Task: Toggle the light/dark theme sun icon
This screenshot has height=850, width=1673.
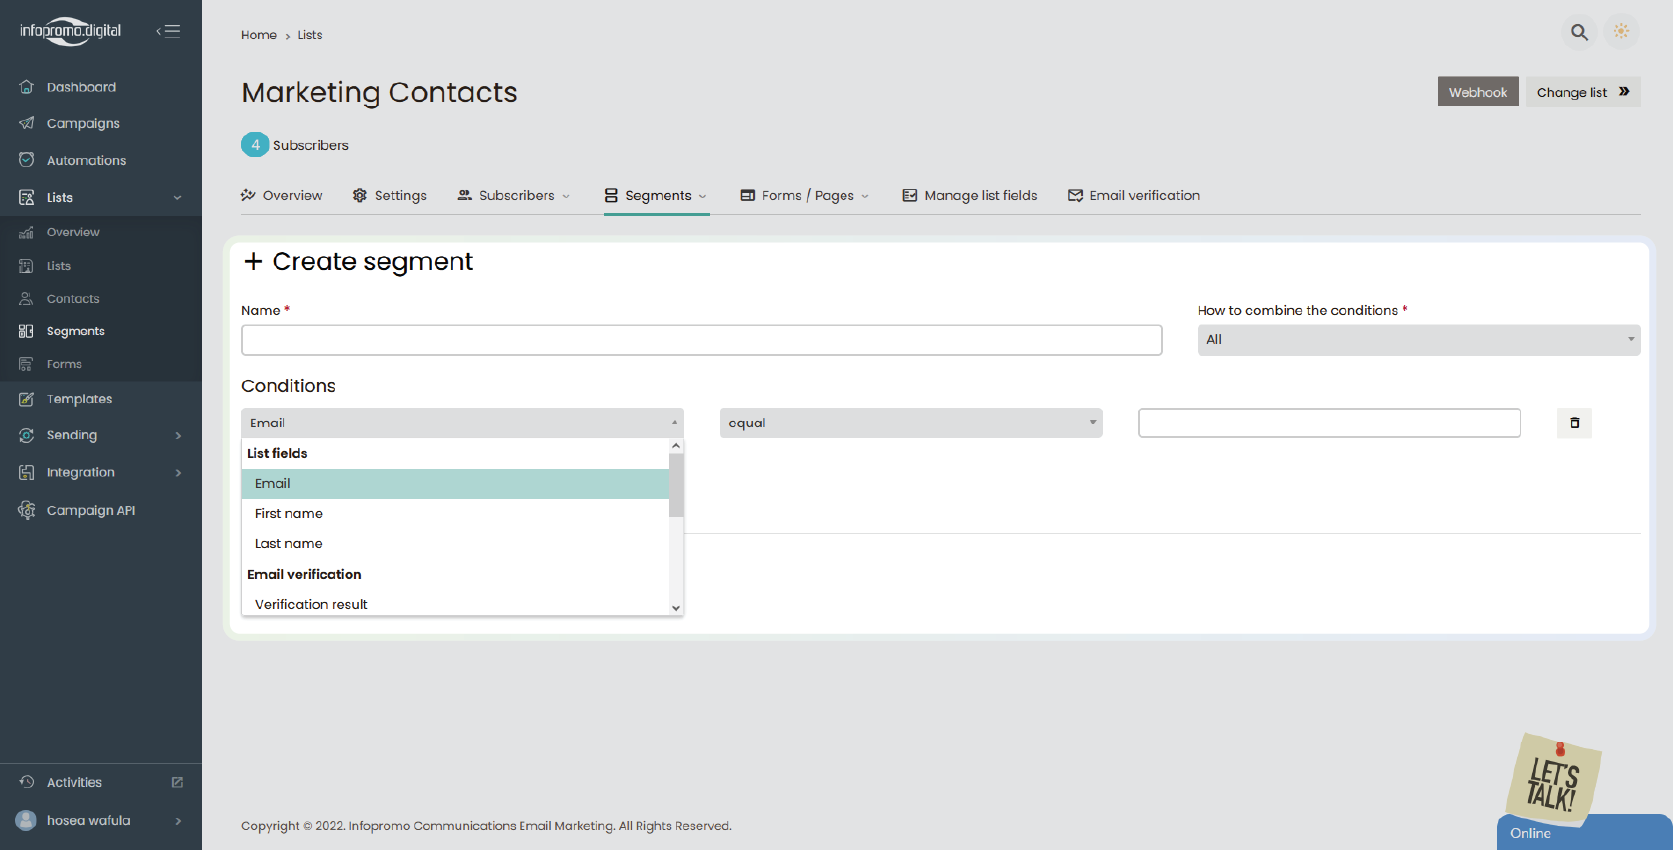Action: 1621,32
